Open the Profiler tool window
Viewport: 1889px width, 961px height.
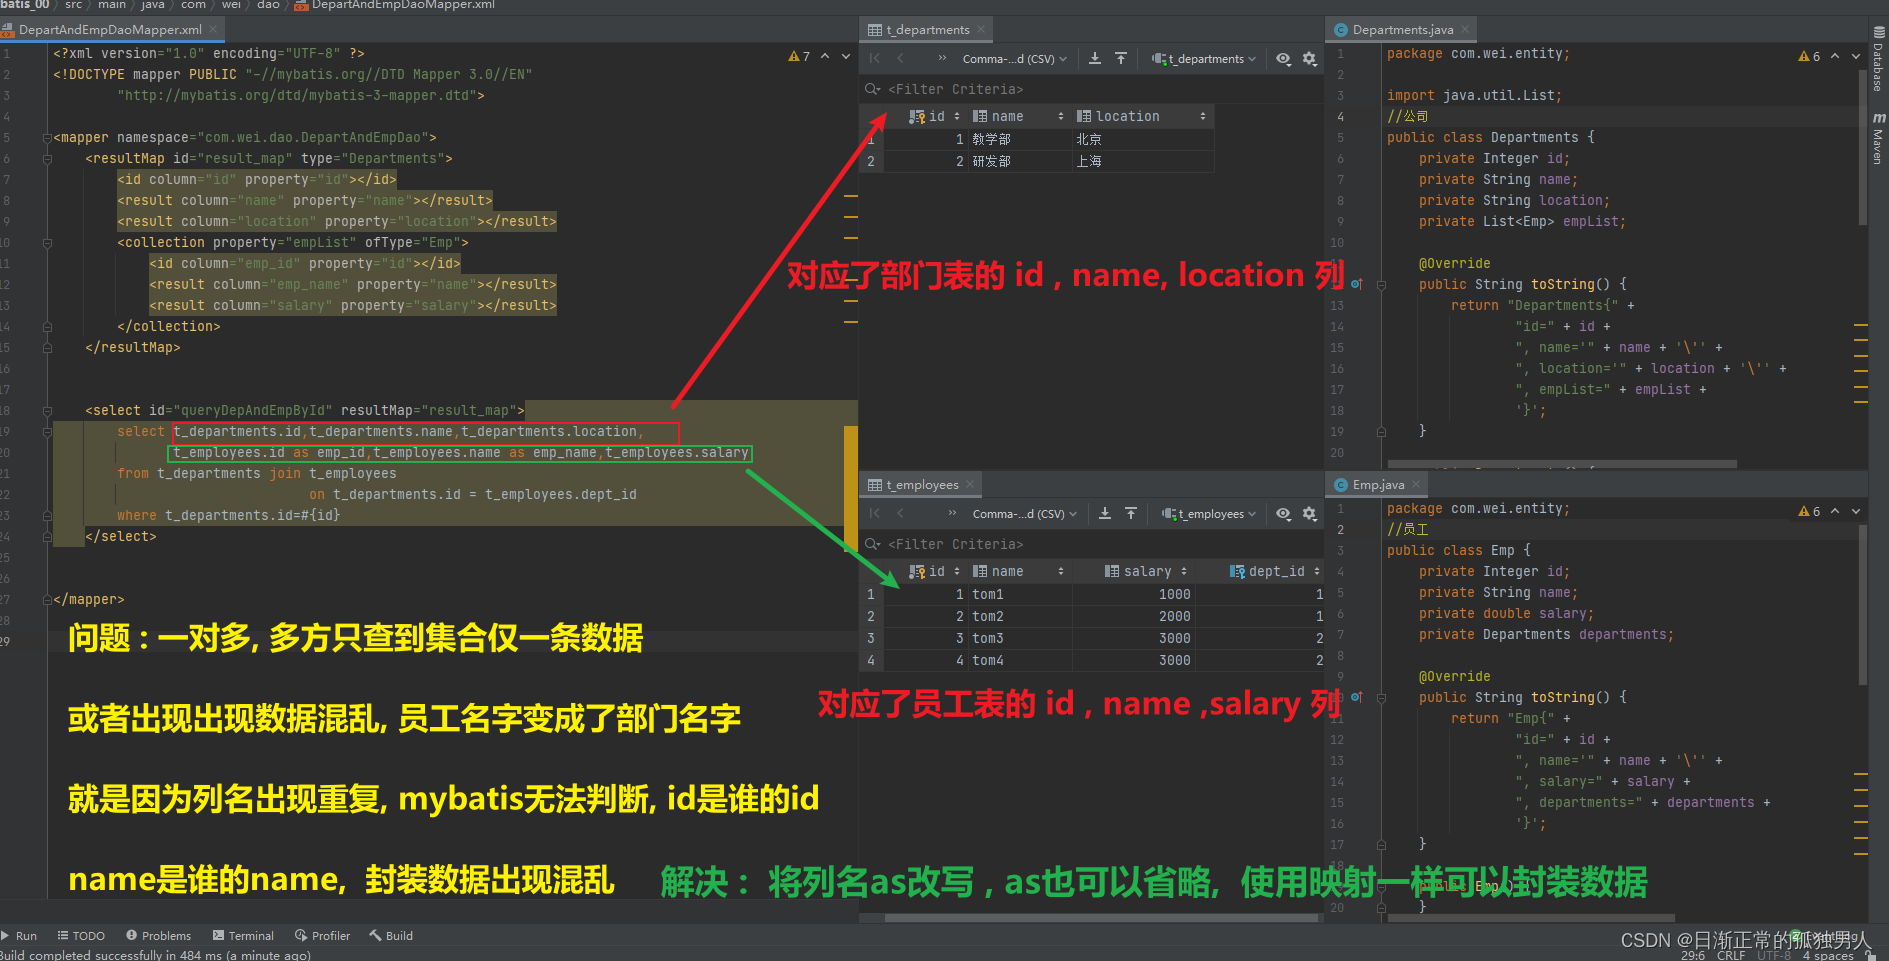(x=322, y=936)
